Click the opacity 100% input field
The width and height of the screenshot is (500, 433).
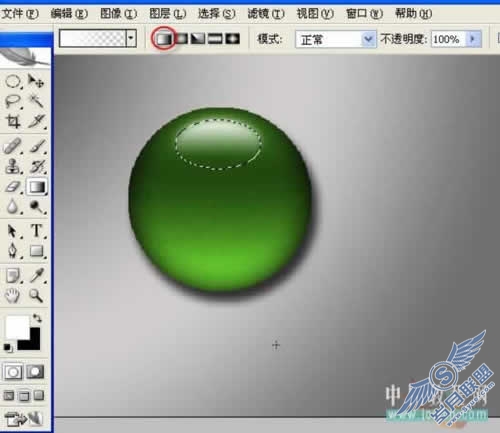tap(449, 39)
